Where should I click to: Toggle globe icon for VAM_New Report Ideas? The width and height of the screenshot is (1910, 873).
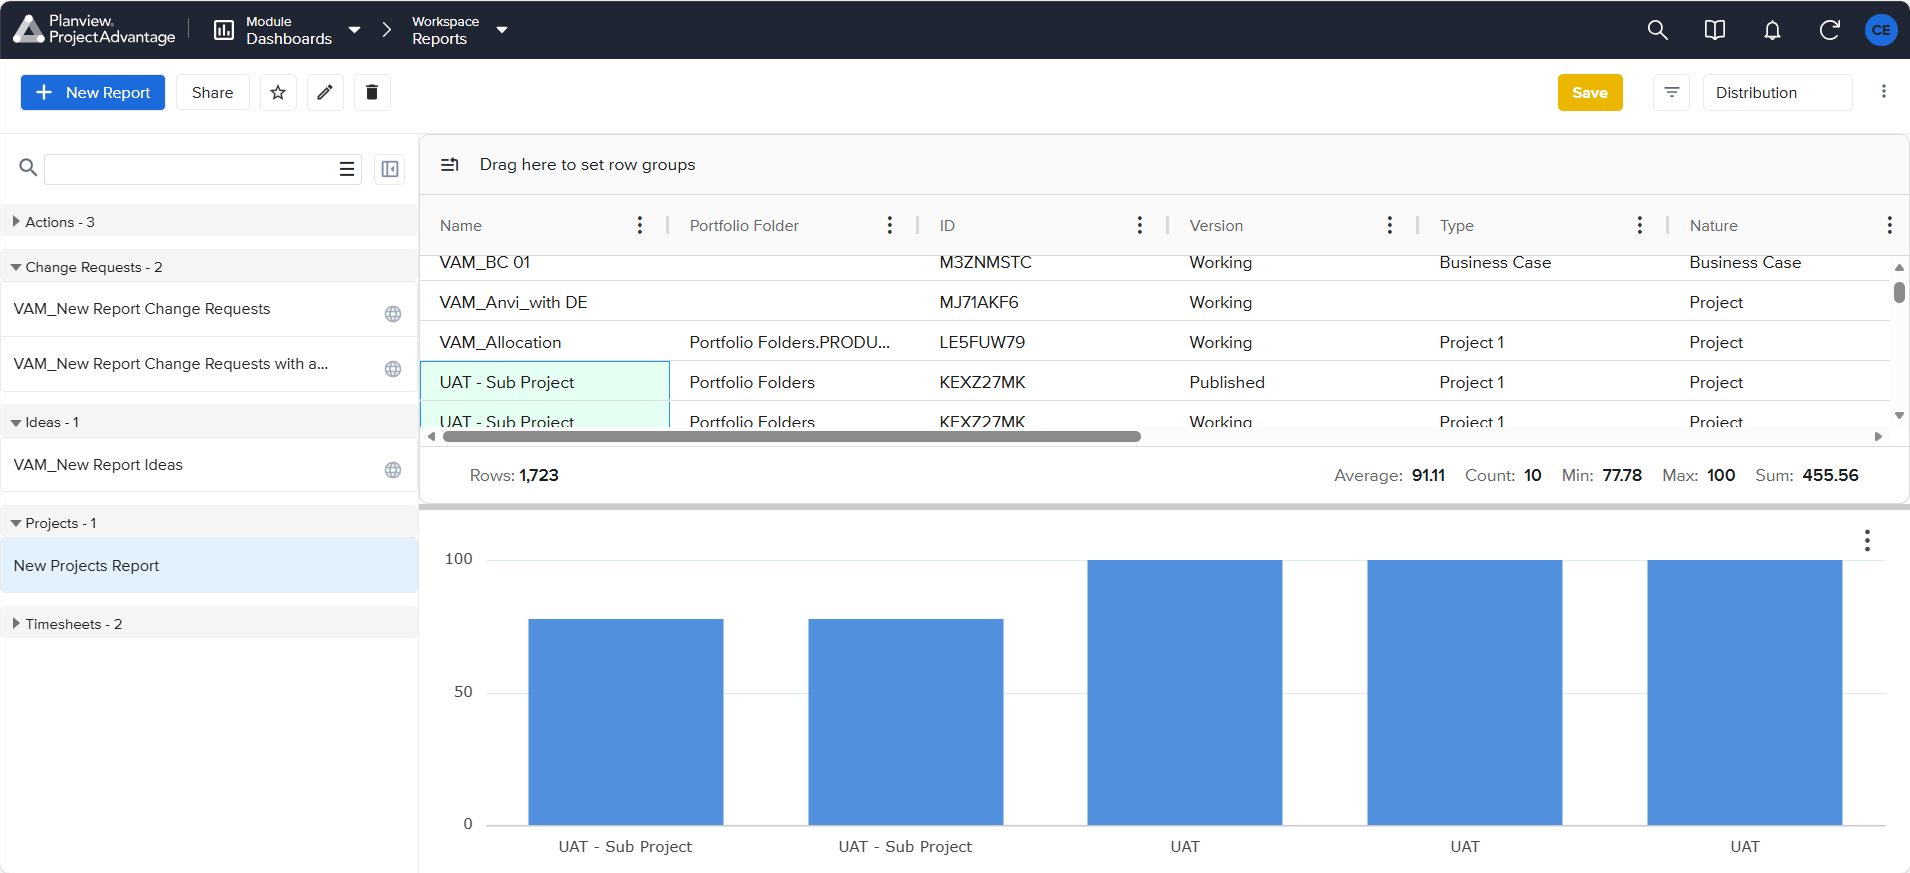[x=393, y=470]
